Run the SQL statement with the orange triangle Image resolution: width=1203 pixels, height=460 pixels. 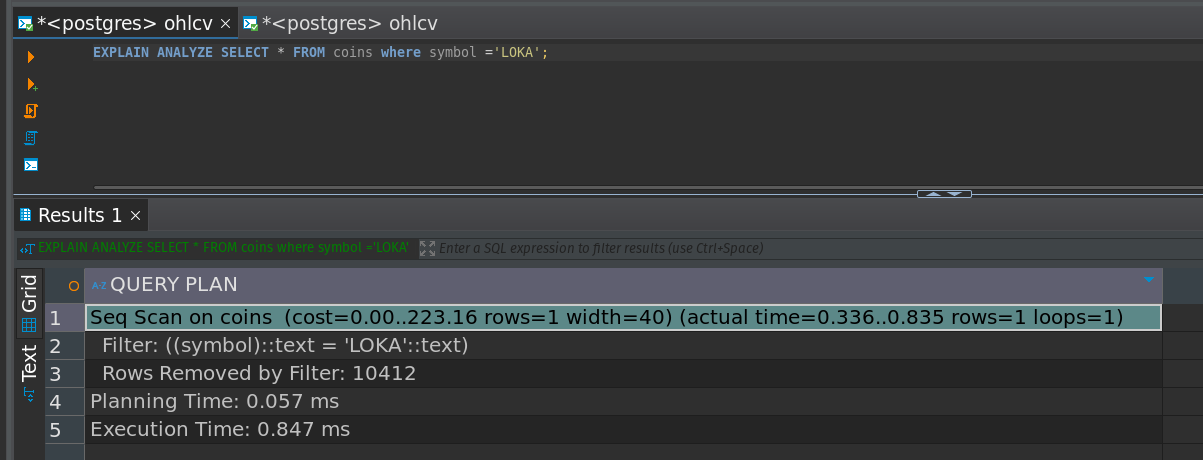point(31,58)
